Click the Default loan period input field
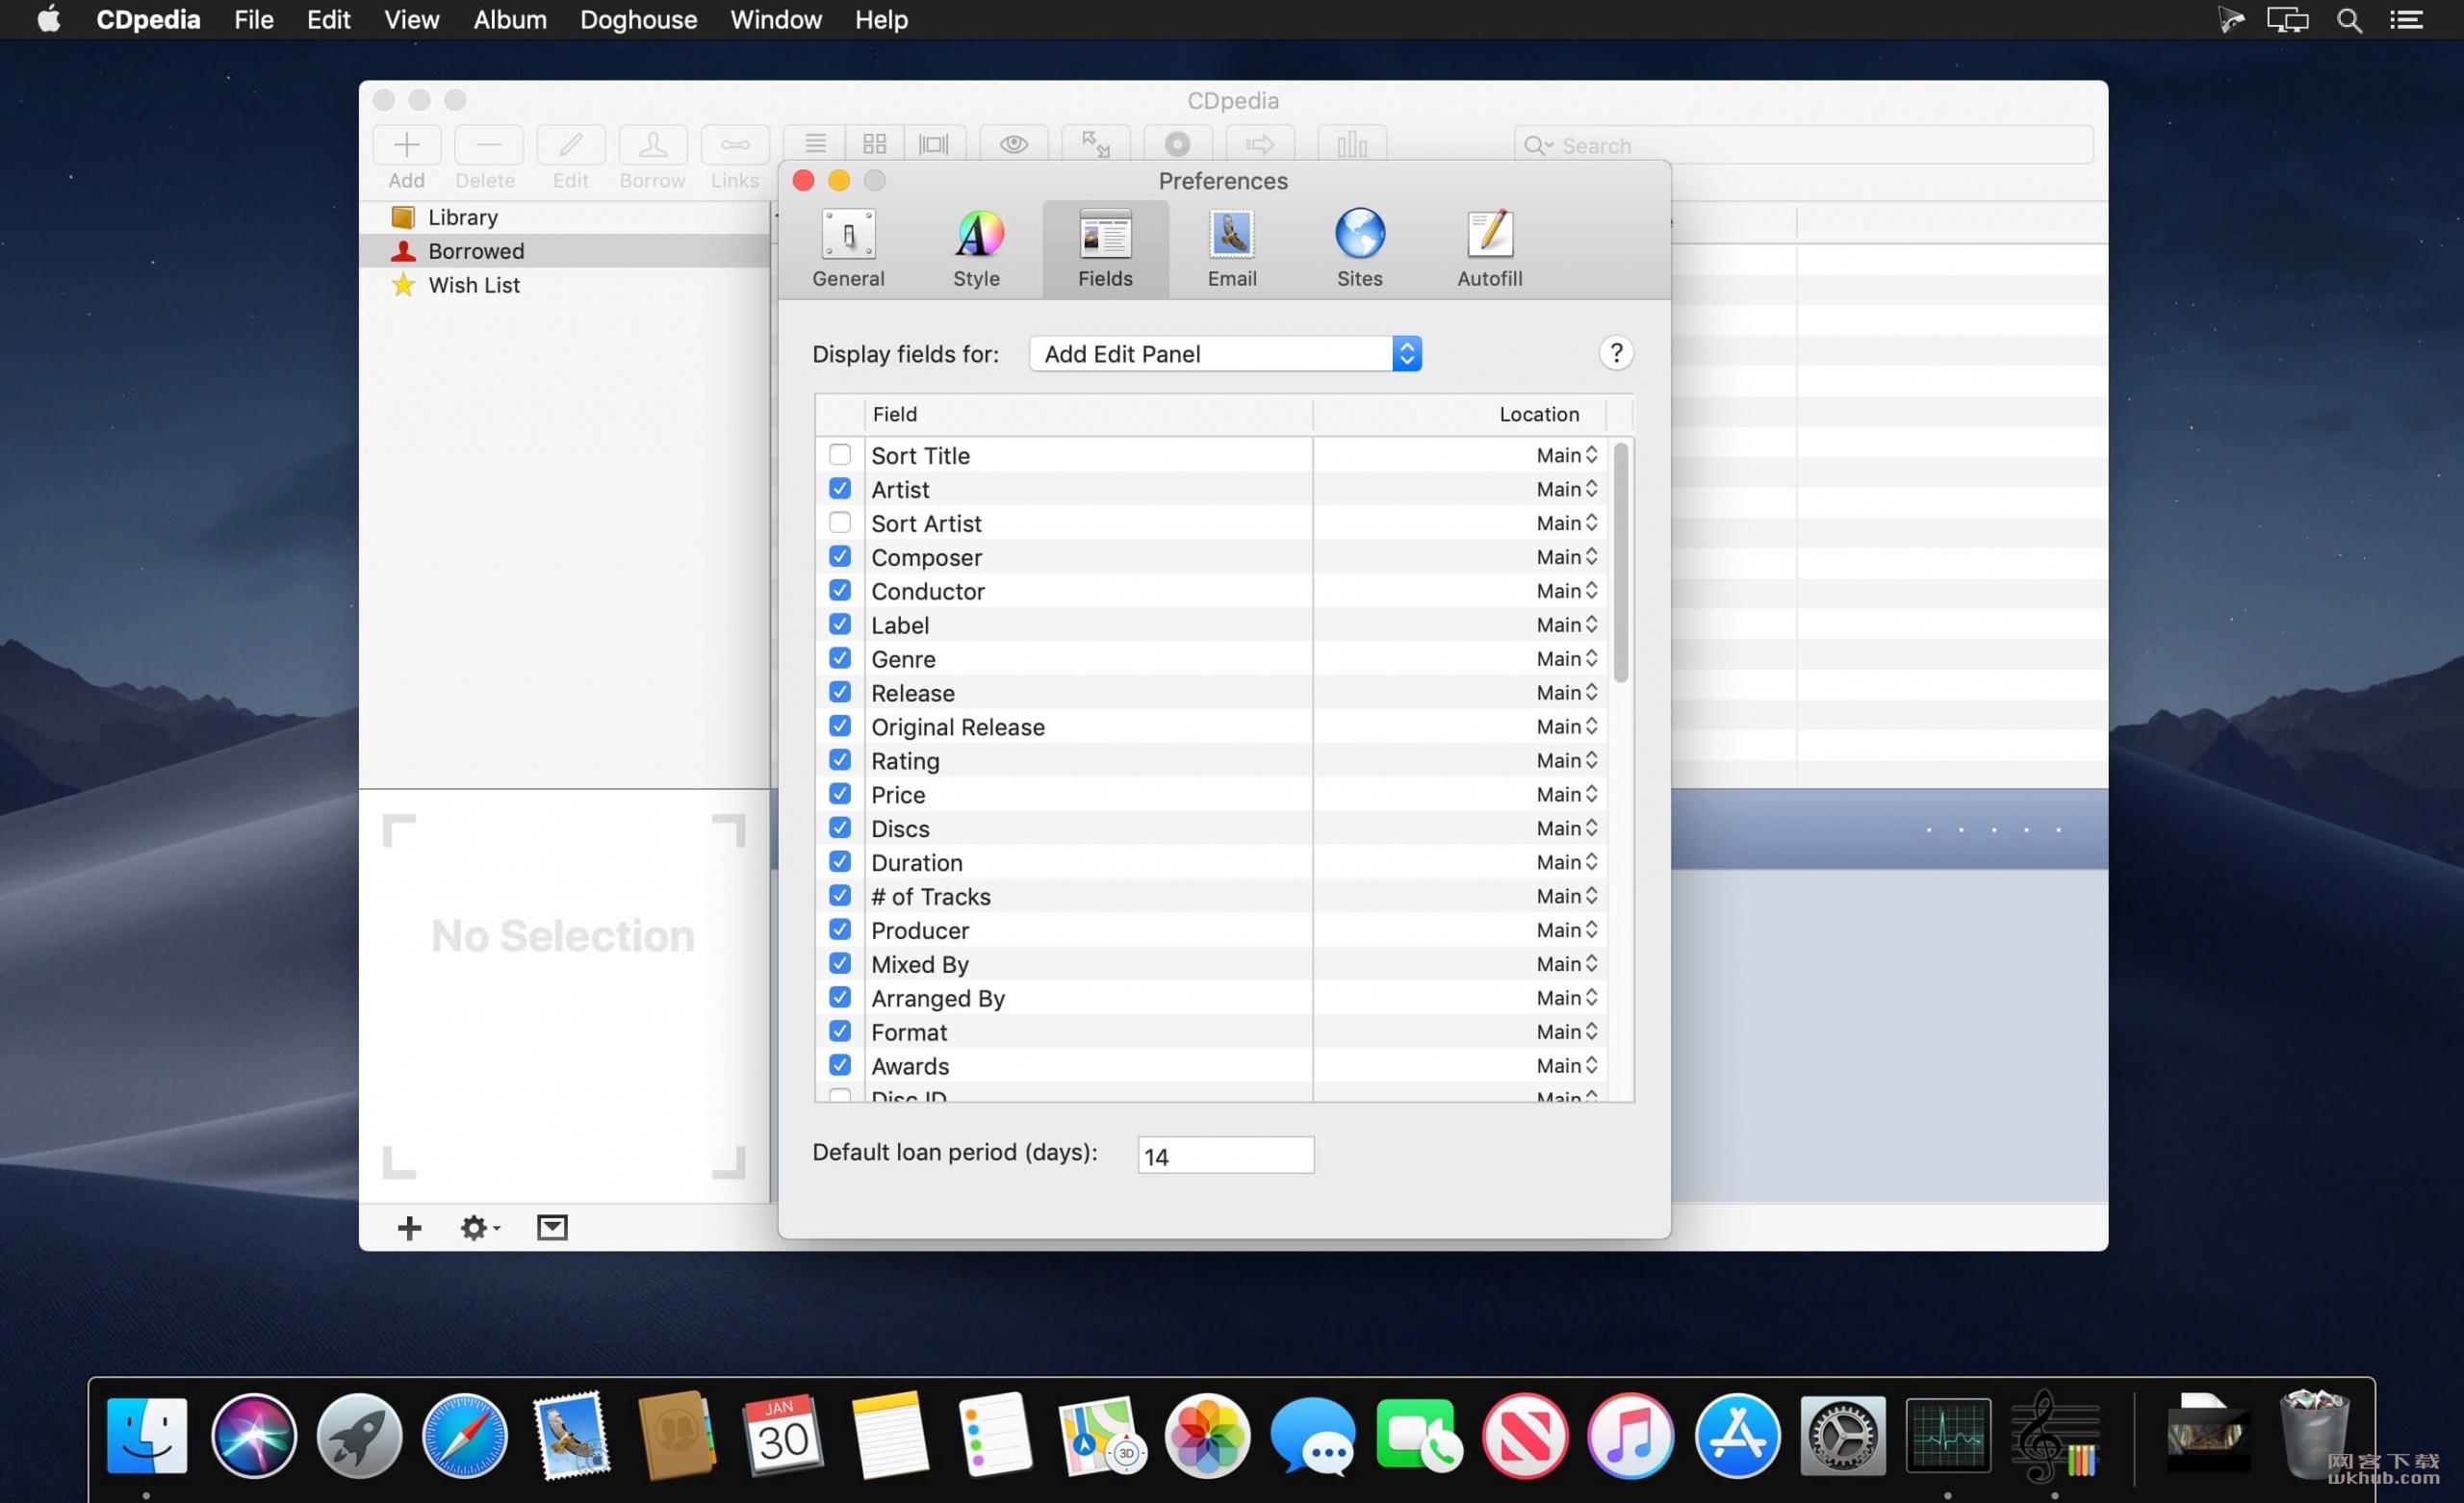 click(x=1225, y=1156)
